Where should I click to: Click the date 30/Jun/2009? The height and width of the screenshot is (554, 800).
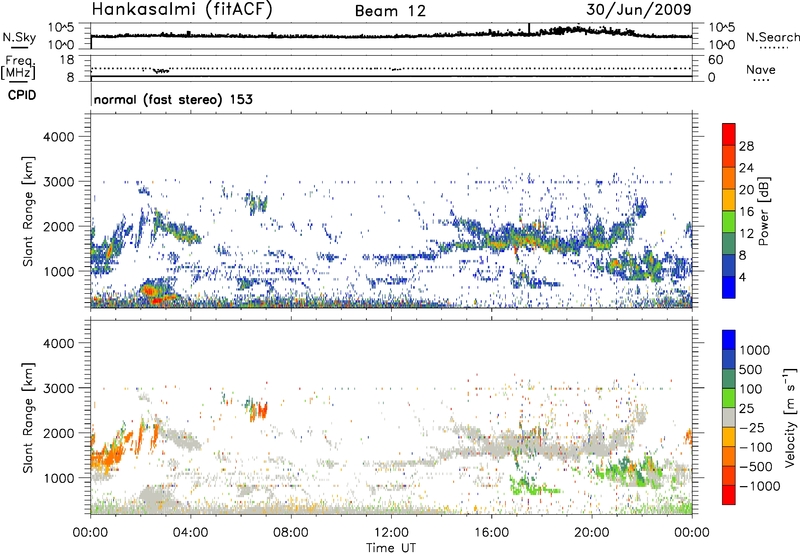[639, 9]
